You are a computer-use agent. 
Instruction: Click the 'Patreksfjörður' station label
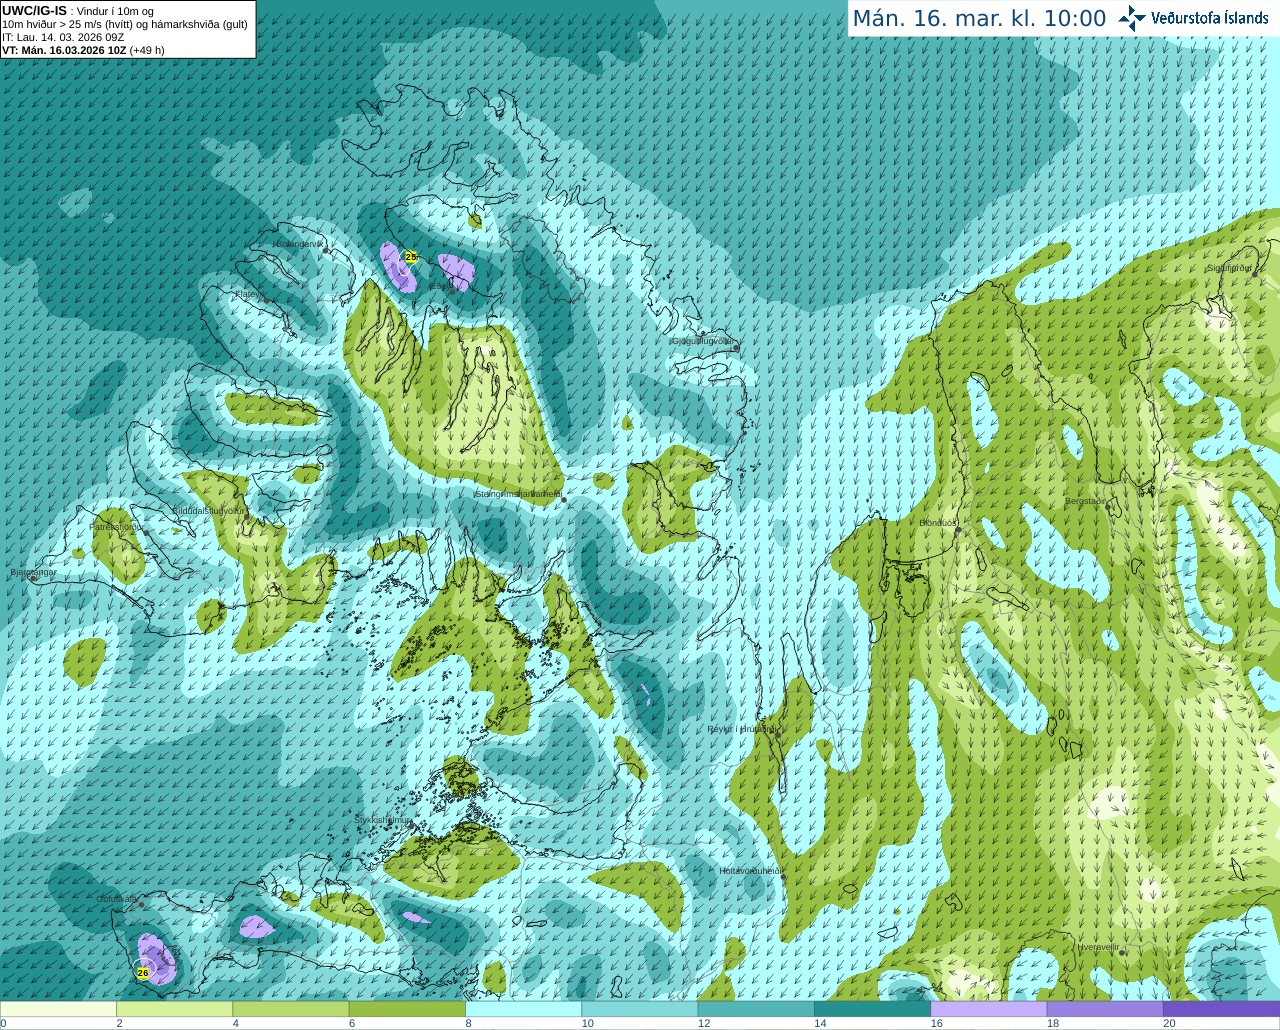(x=116, y=526)
